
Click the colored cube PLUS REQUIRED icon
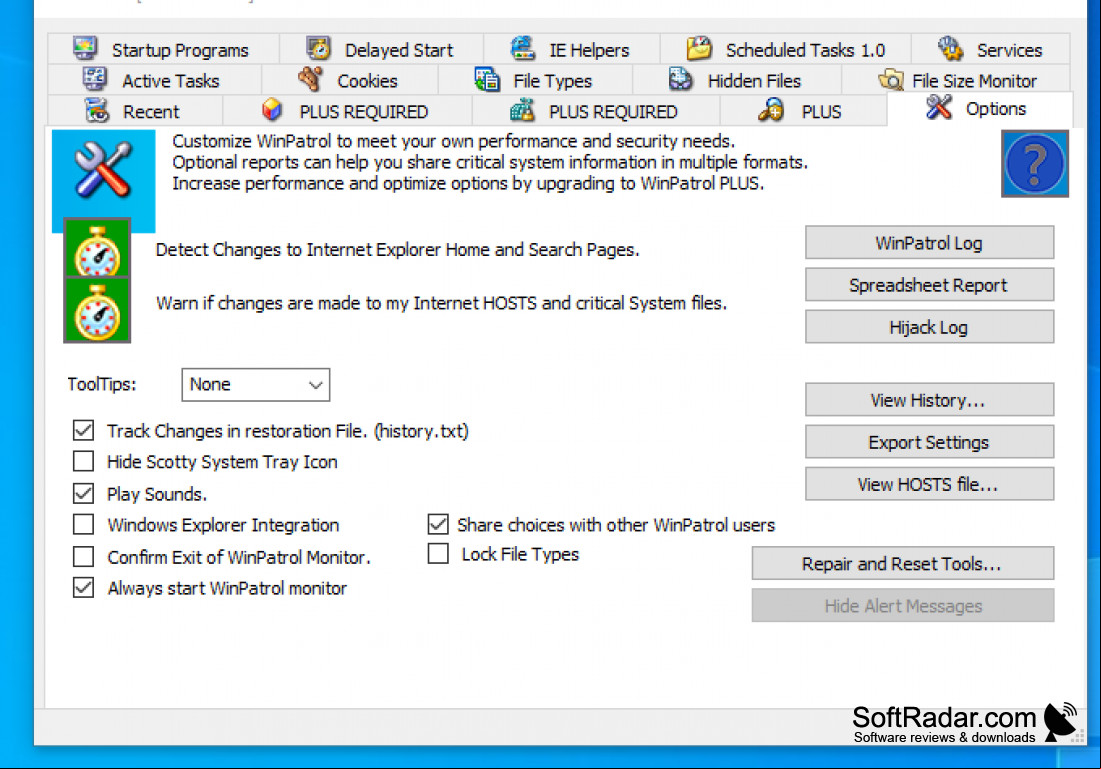point(272,110)
